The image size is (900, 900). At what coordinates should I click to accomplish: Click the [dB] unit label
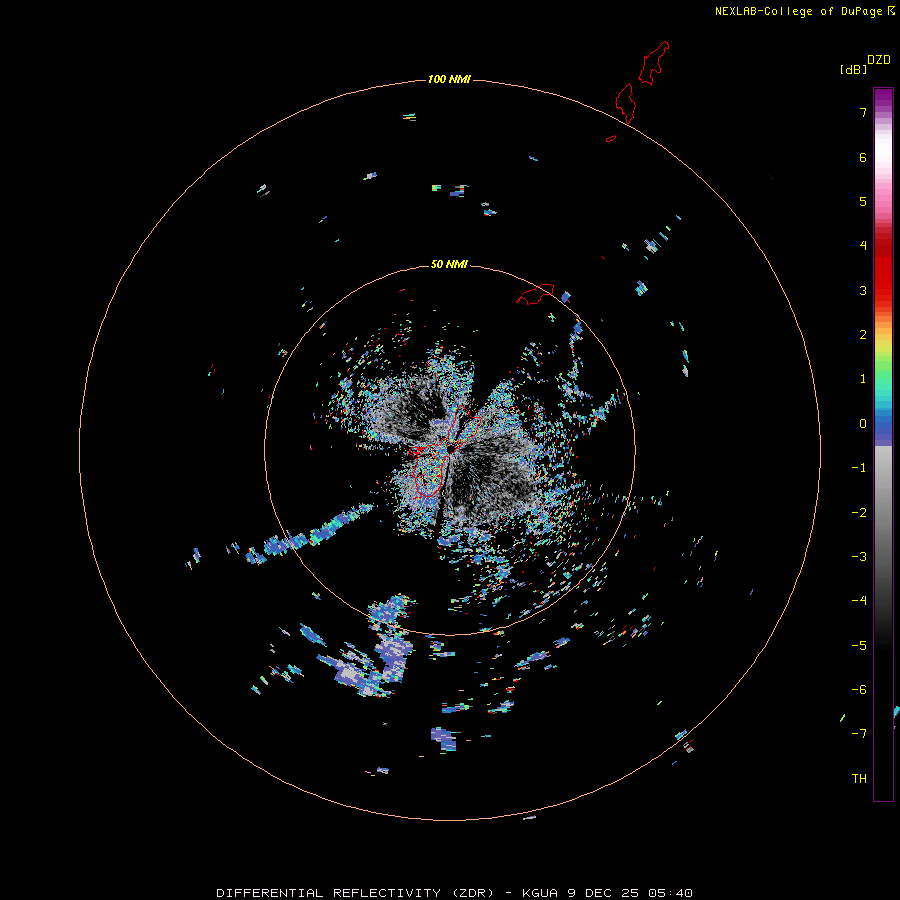tap(854, 69)
